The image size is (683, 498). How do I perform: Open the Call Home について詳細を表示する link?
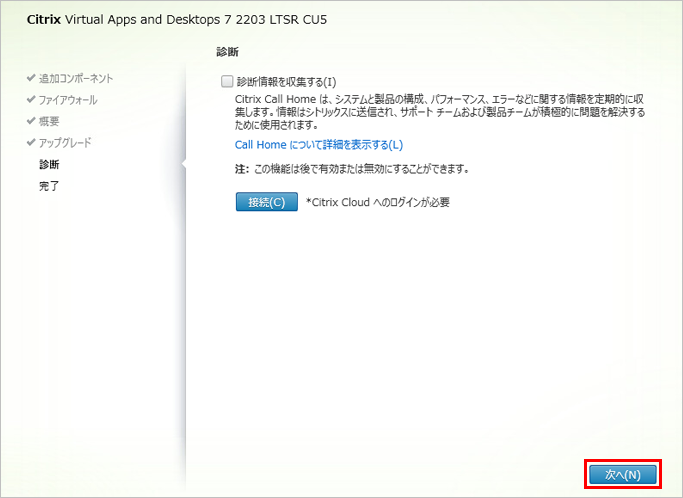point(311,145)
